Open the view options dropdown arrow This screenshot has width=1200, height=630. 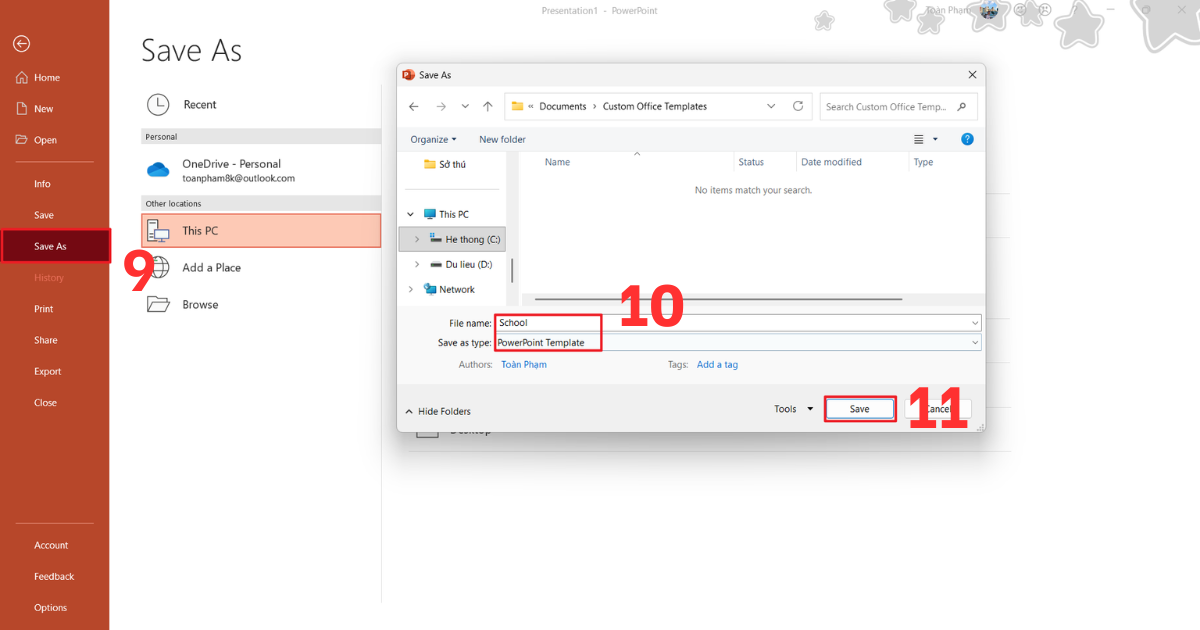[936, 140]
